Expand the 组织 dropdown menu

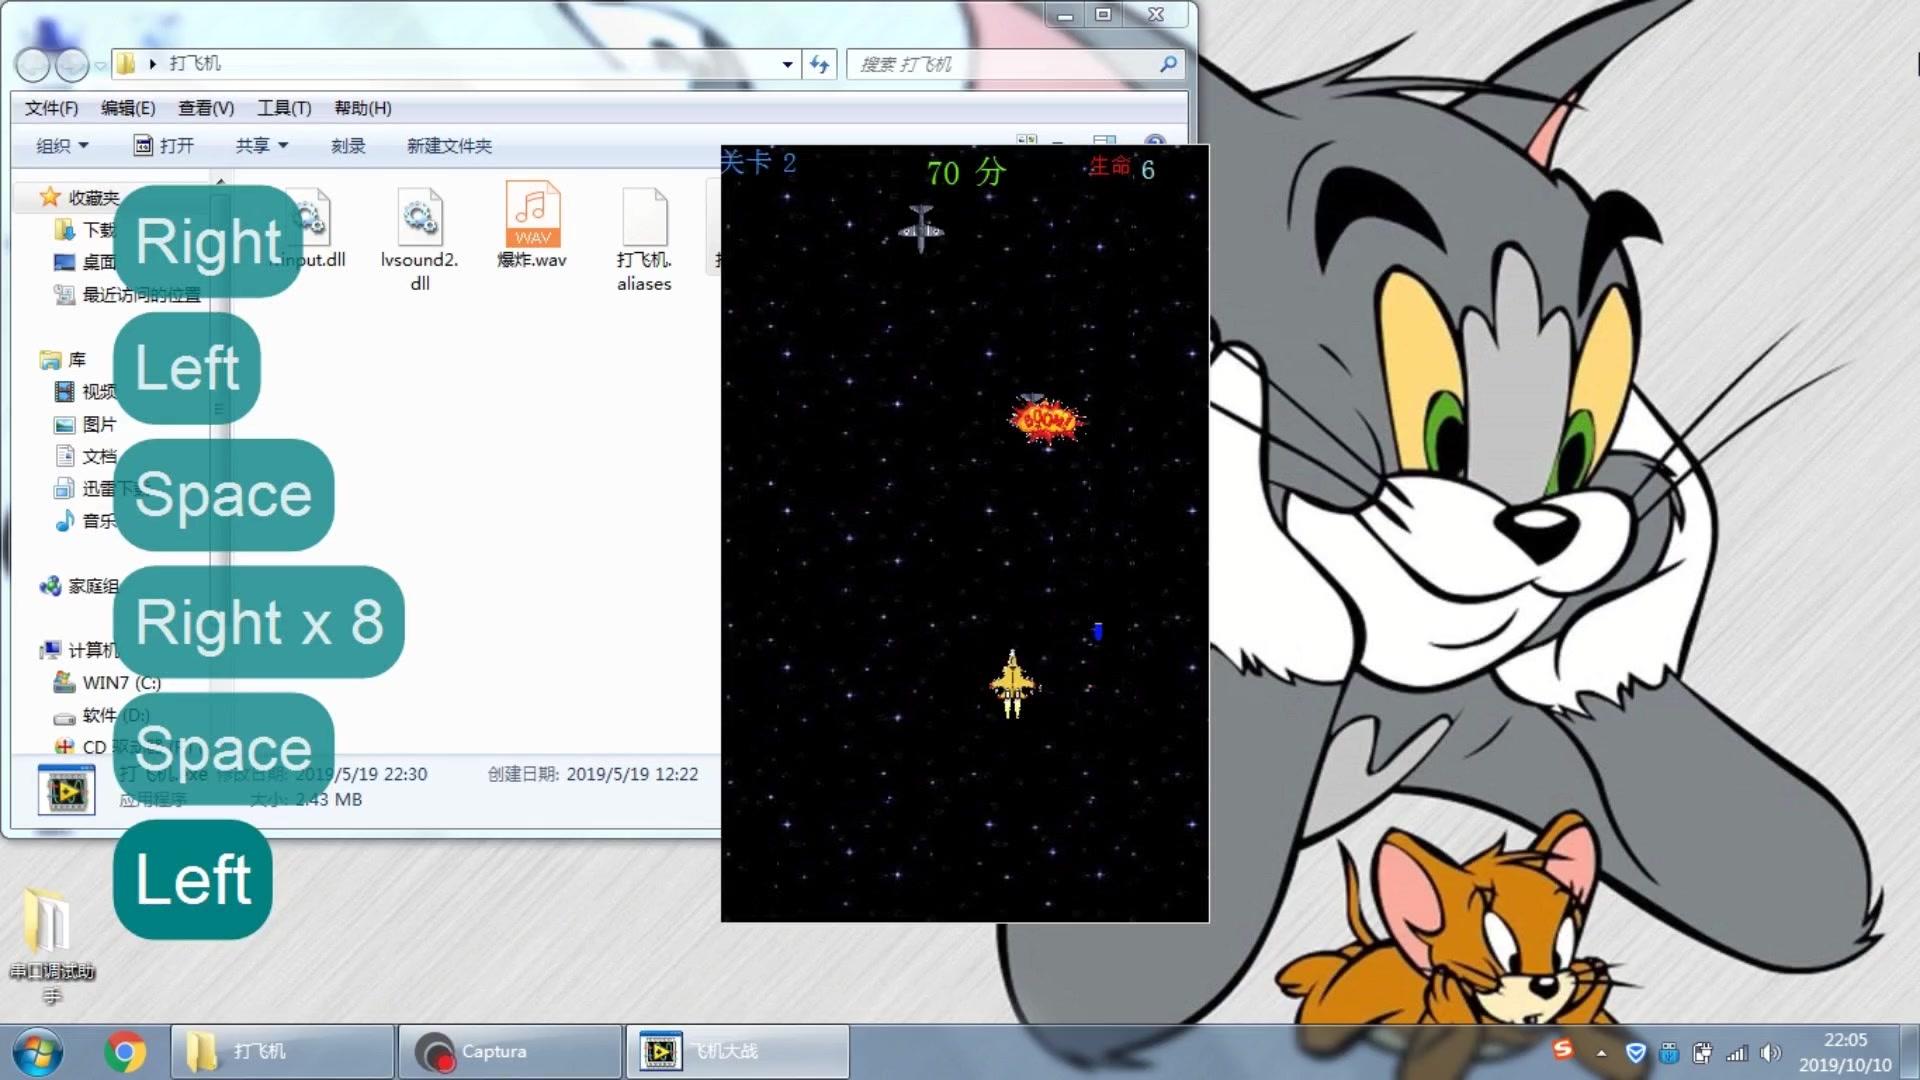[x=62, y=146]
